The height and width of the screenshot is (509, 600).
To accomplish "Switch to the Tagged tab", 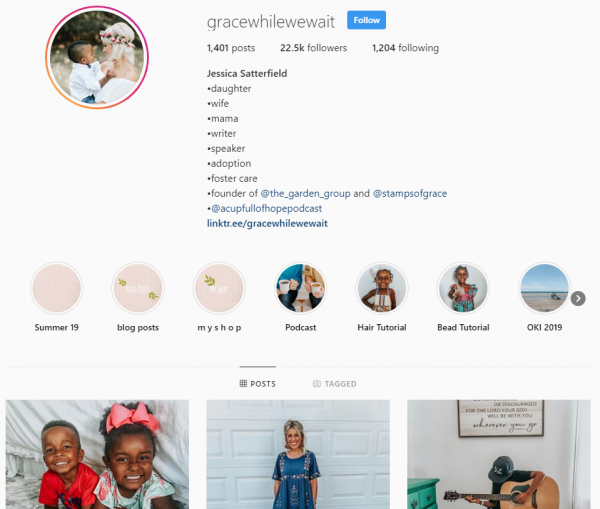I will (335, 383).
